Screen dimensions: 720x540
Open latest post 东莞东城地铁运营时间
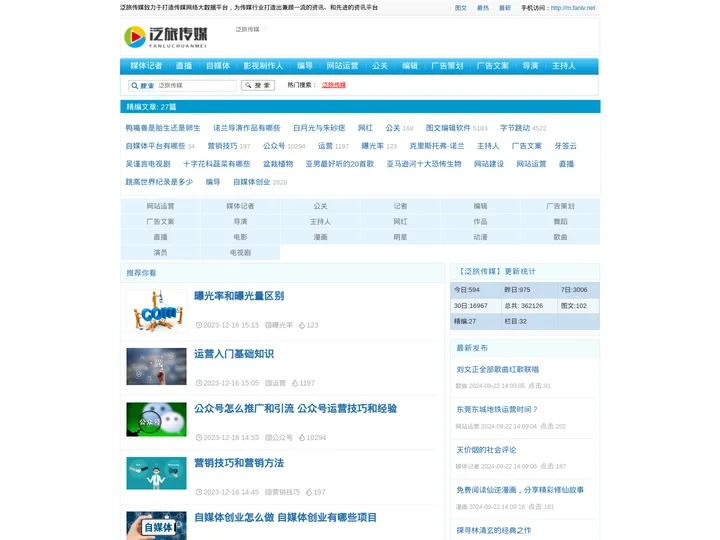tap(497, 409)
